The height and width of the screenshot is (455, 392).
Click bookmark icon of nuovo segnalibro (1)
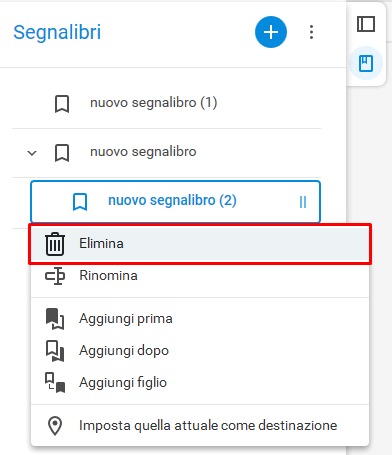[x=62, y=104]
